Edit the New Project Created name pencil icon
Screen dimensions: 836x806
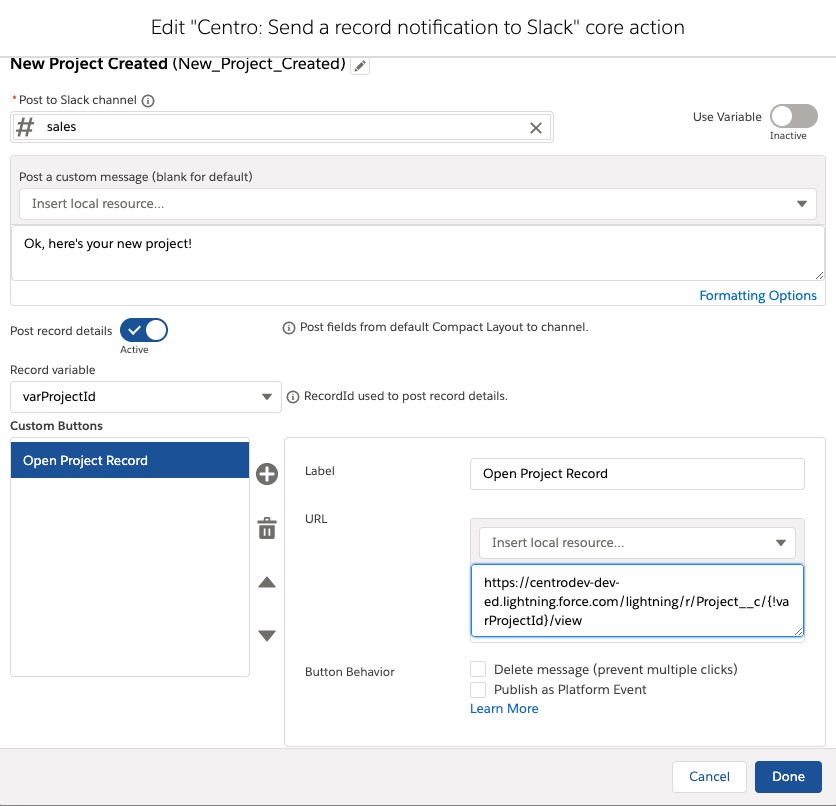click(360, 66)
